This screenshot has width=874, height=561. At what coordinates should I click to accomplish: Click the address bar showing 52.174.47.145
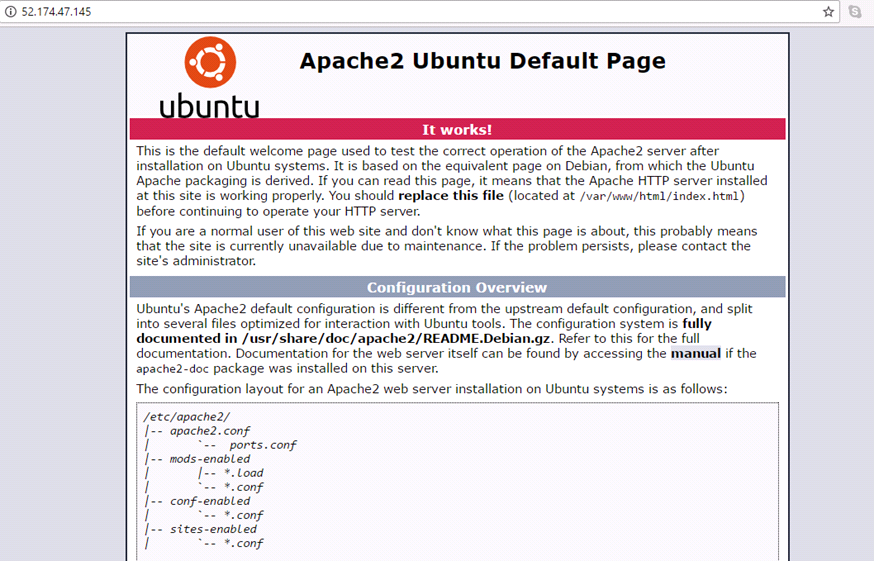(418, 11)
